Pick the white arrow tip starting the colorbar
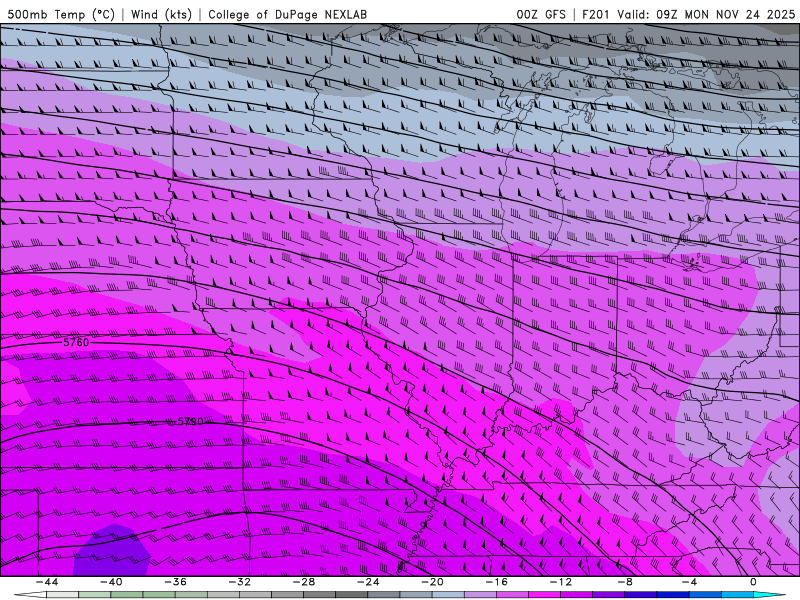Image resolution: width=800 pixels, height=600 pixels. point(29,595)
